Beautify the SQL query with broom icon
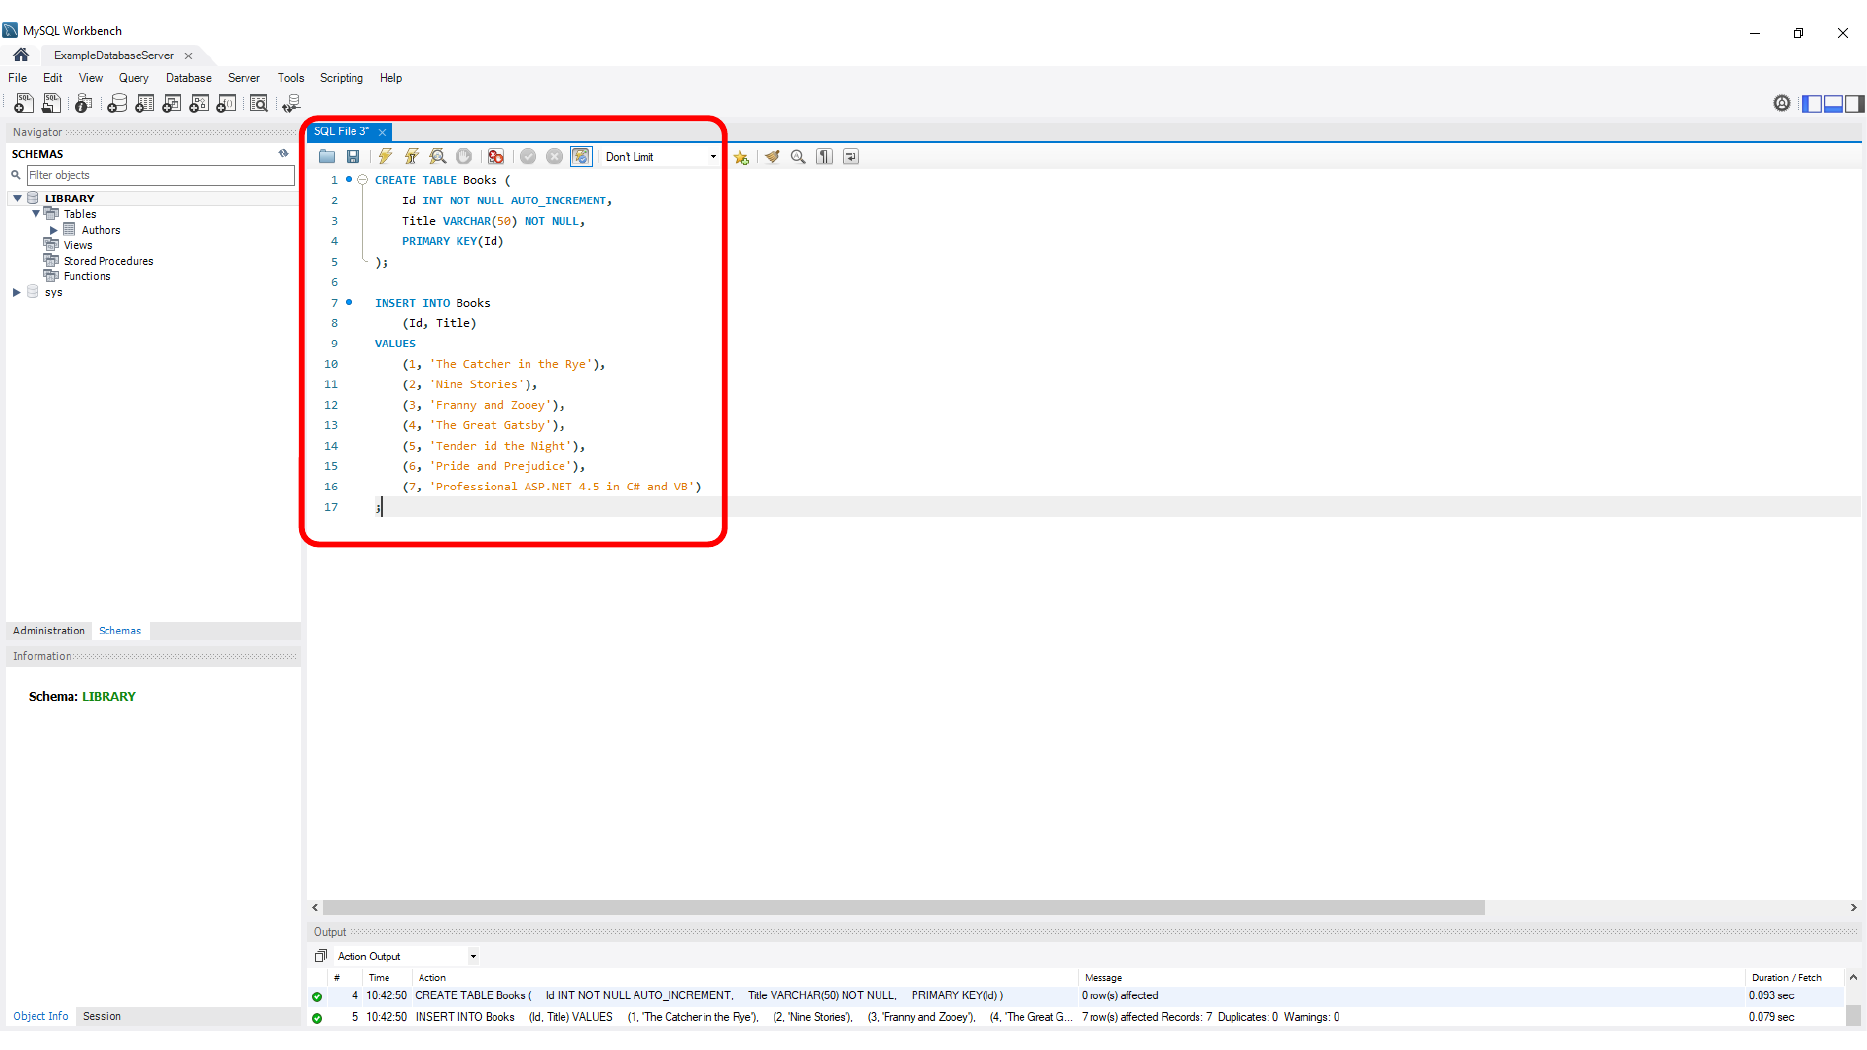 point(772,157)
